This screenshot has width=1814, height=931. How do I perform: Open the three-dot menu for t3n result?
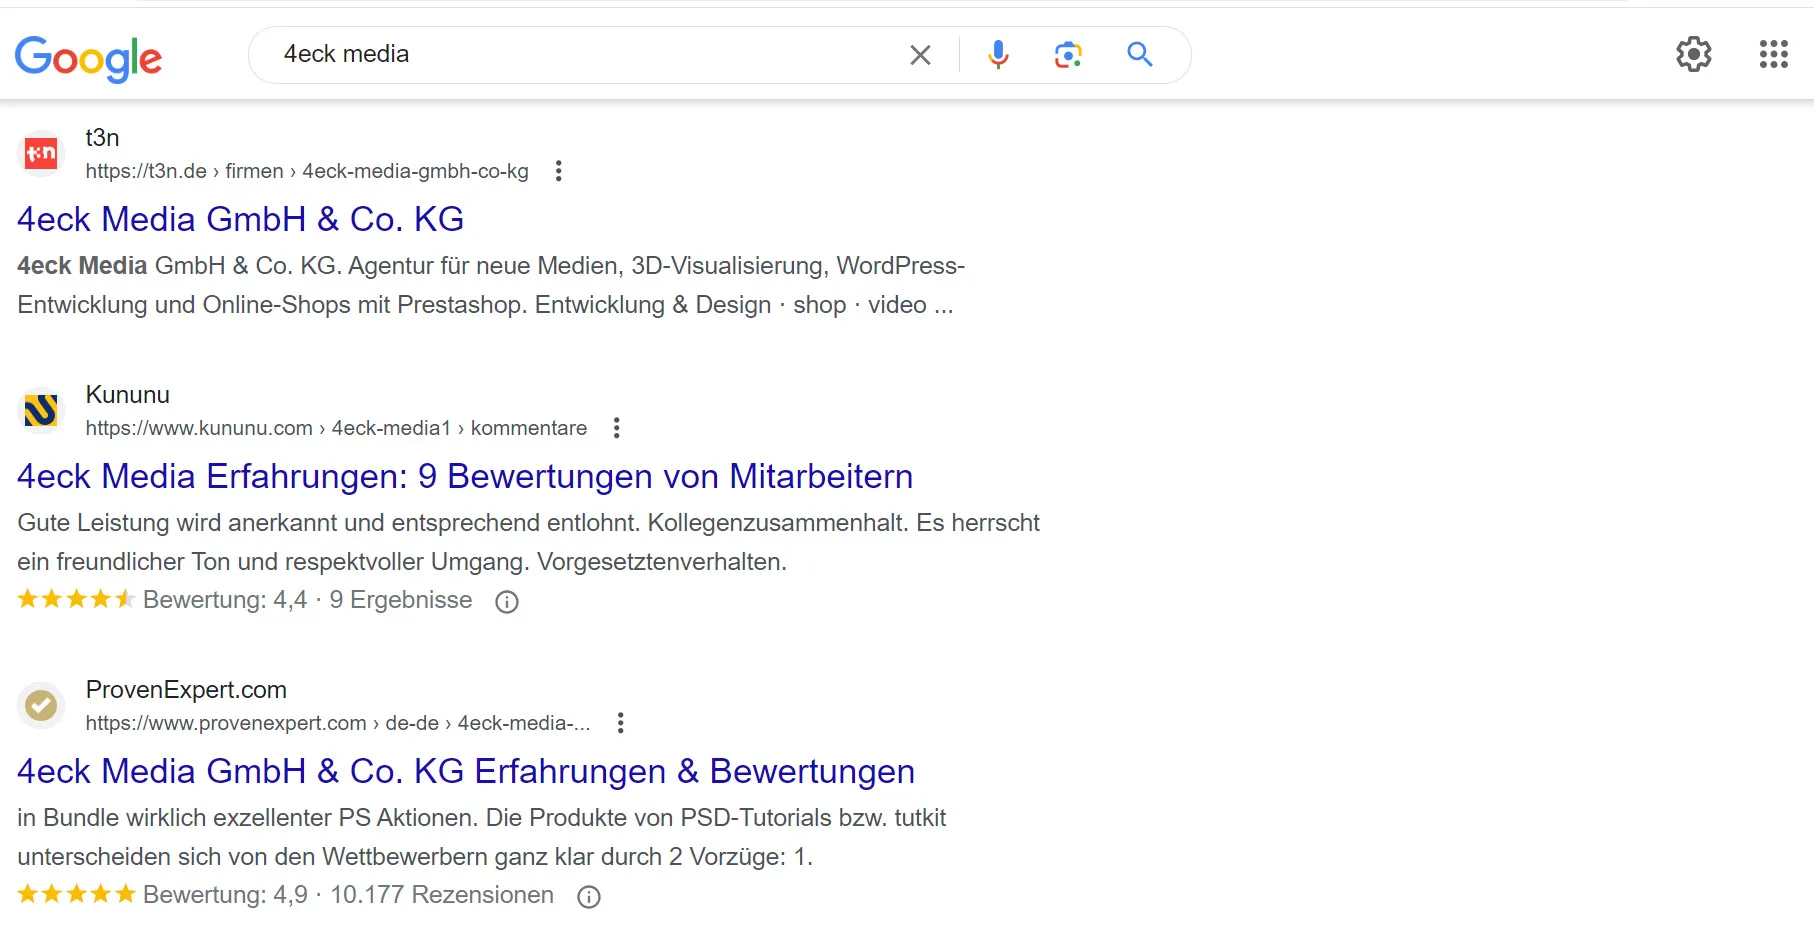coord(559,171)
